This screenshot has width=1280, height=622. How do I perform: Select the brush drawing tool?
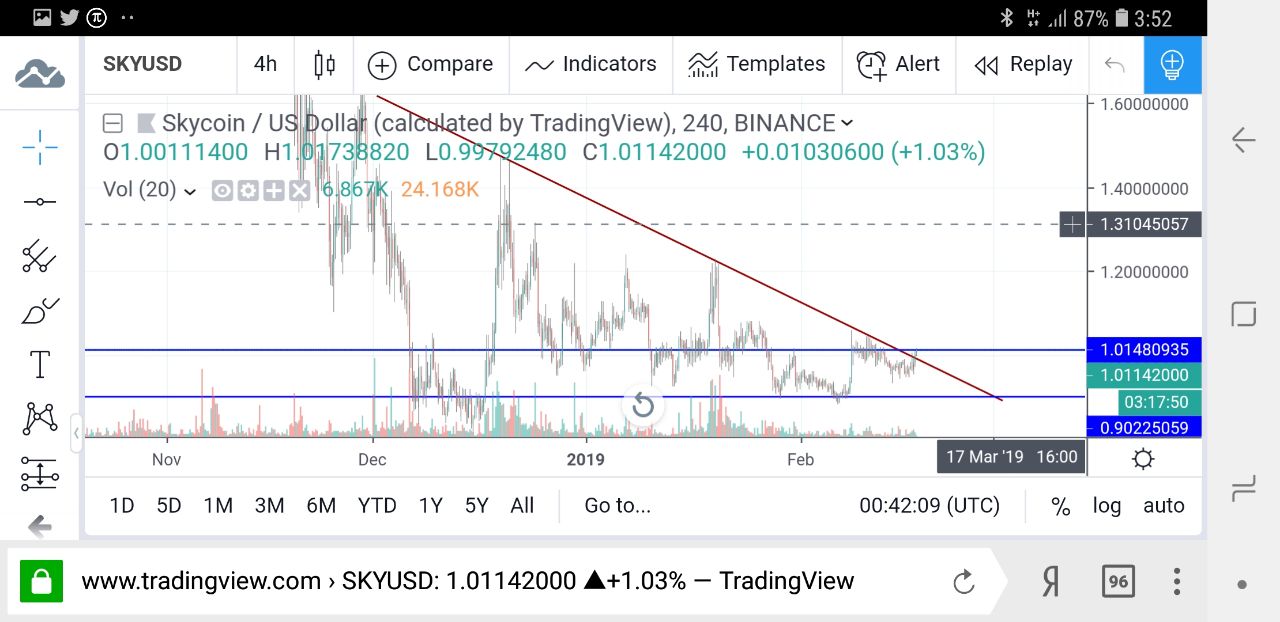click(40, 311)
